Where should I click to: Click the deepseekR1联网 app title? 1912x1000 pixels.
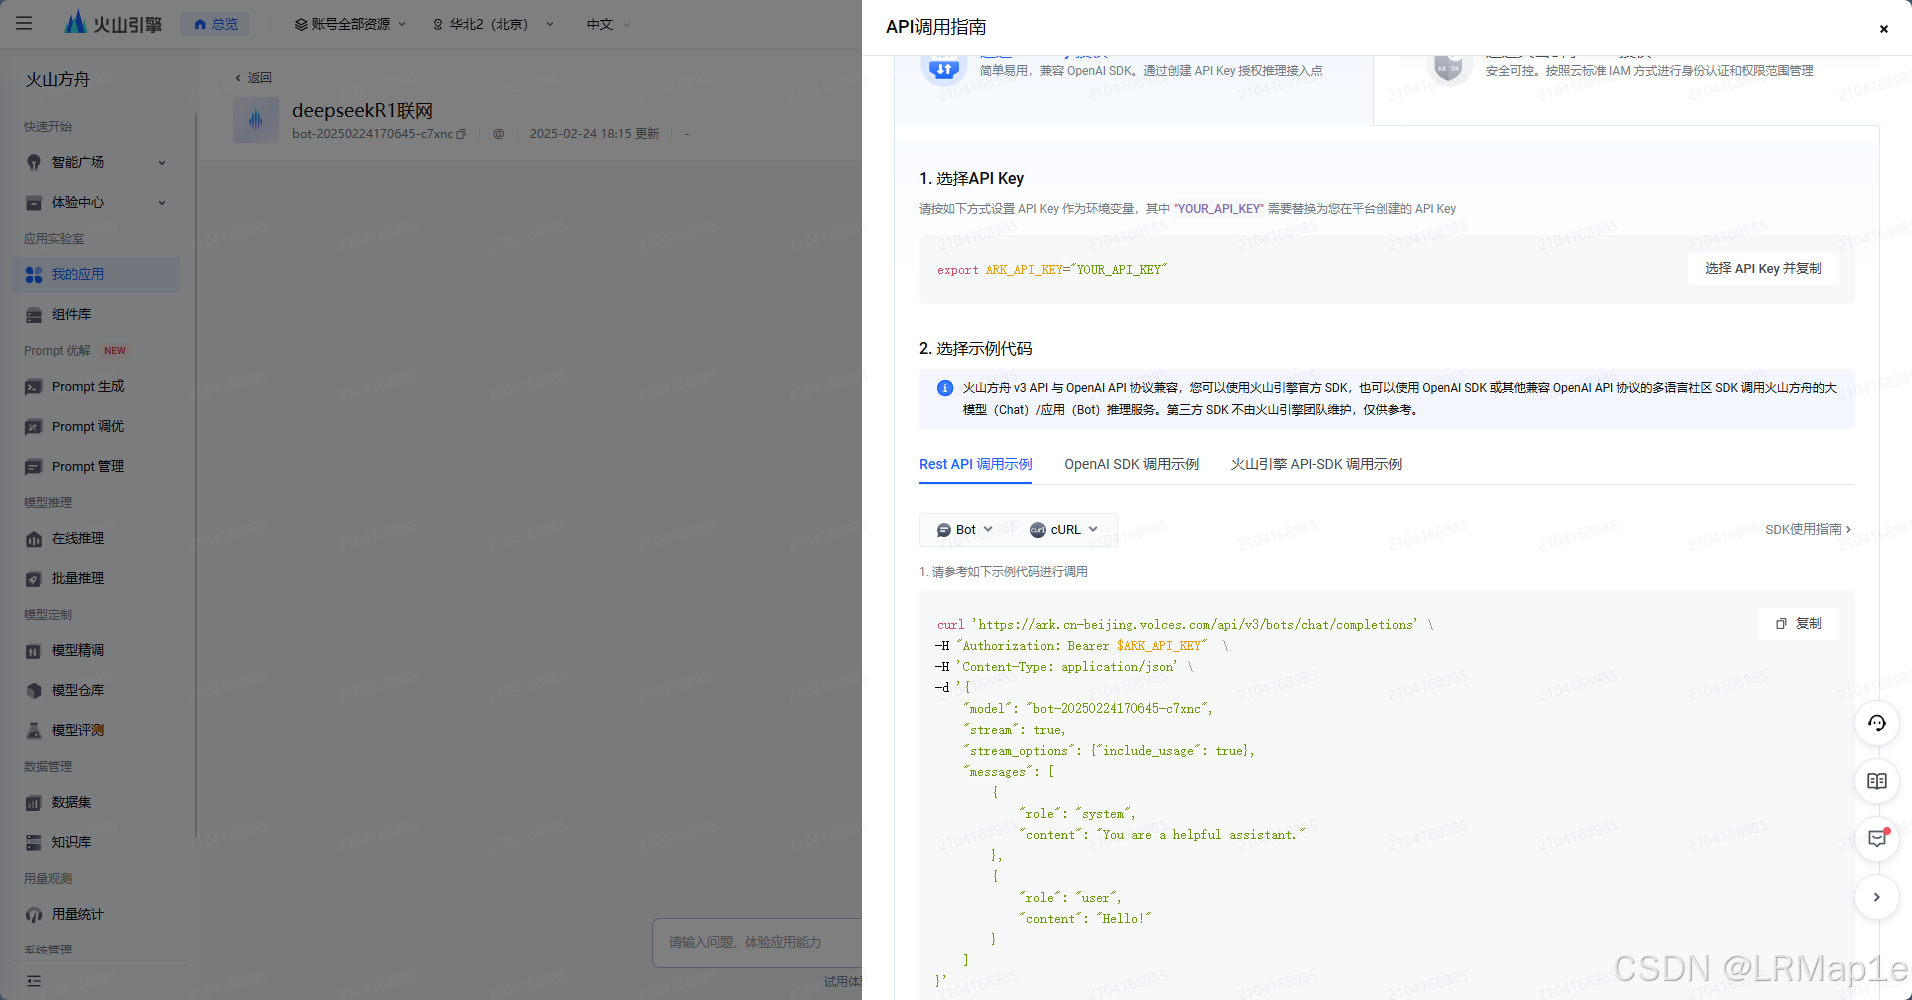pyautogui.click(x=362, y=110)
